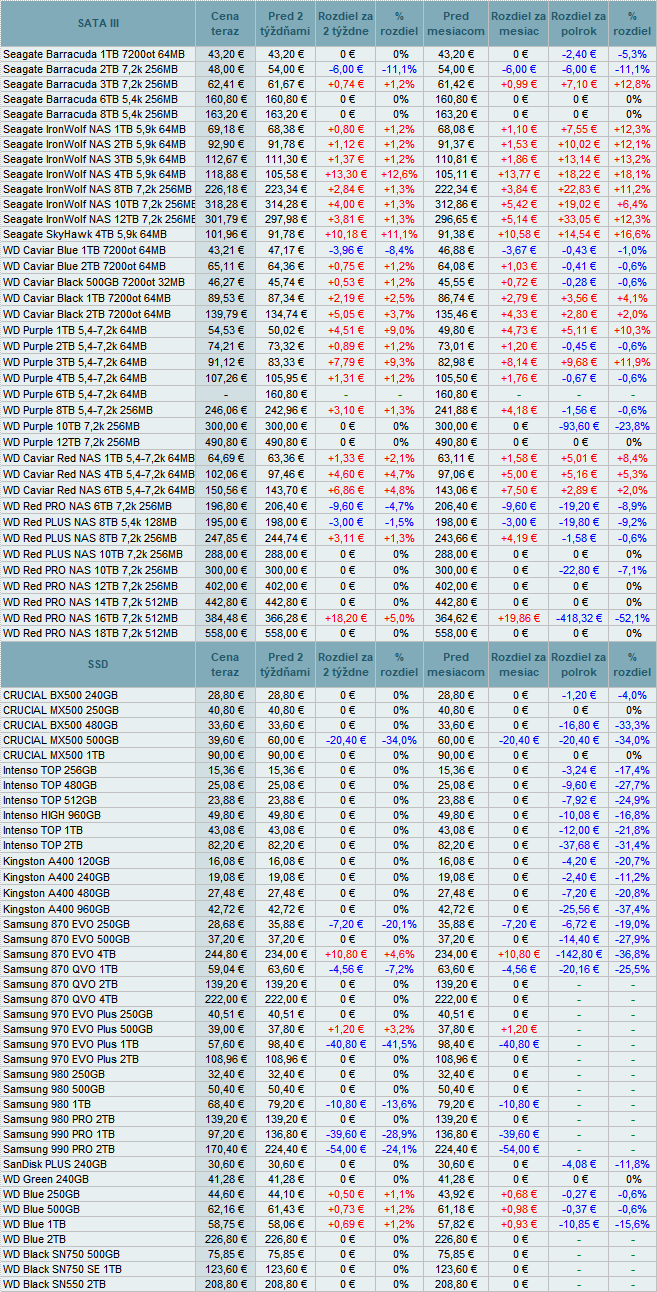Viewport: 657px width, 1292px height.
Task: Click row WD Red PRO NAS 14TB 7,2k 512MB
Action: 328,602
